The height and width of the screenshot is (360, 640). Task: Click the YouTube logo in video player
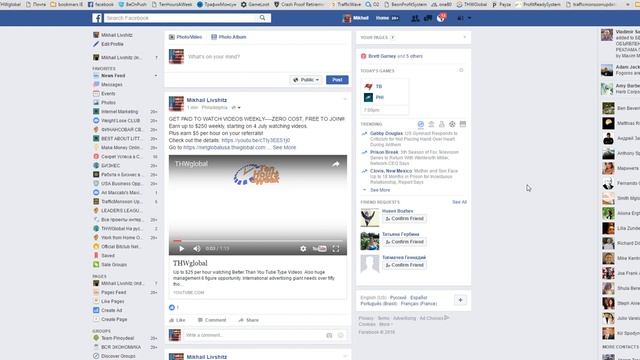[319, 249]
